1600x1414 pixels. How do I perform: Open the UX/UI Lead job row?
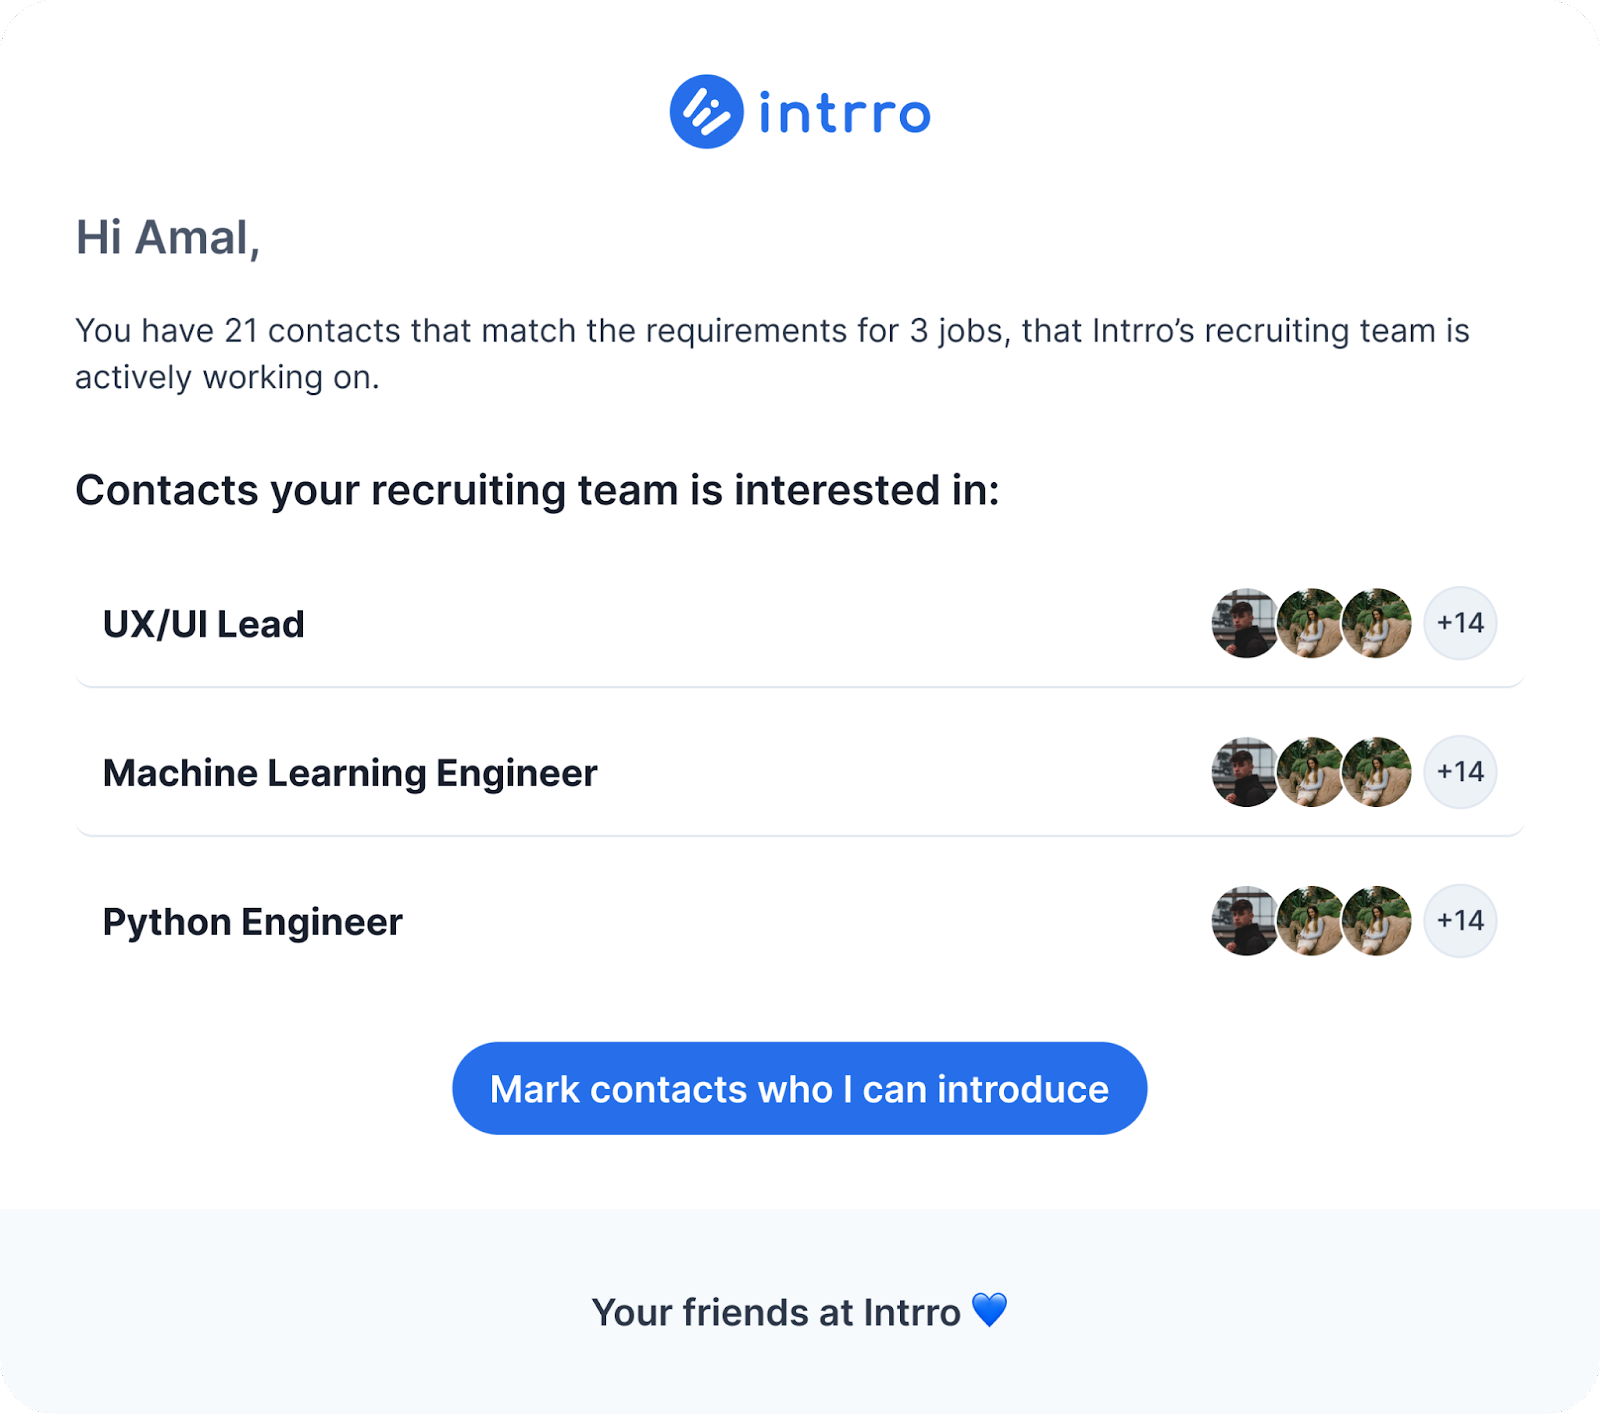[x=204, y=624]
